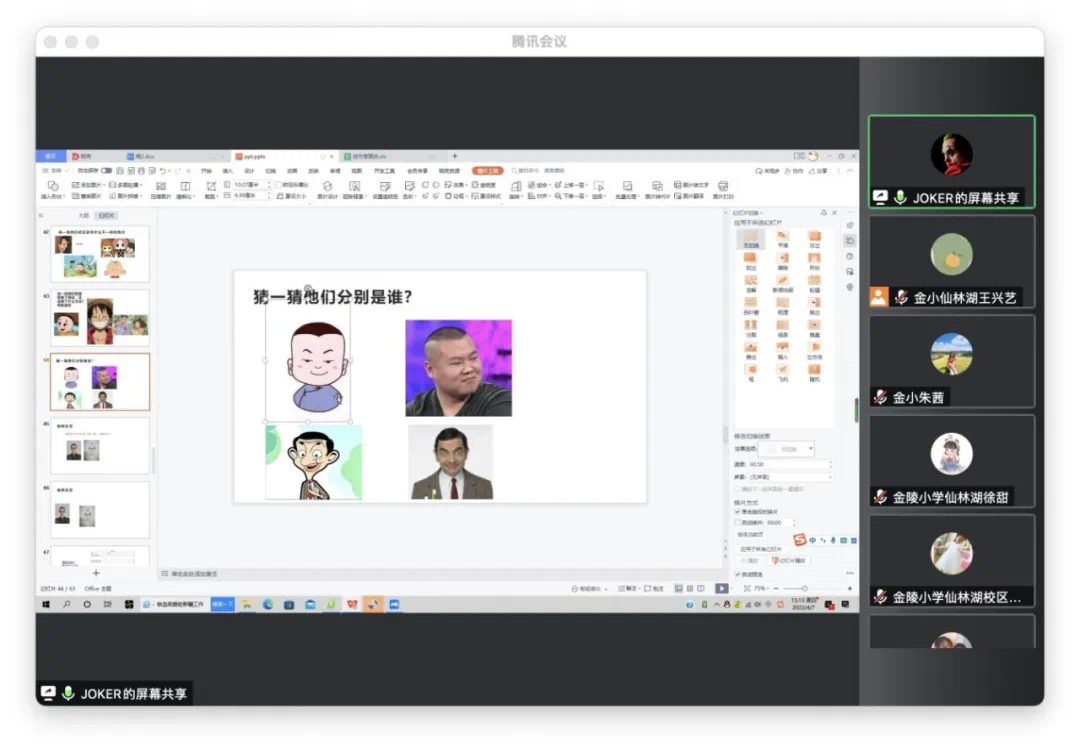Select slide 43 thumbnail with Luffy picture

coord(101,317)
